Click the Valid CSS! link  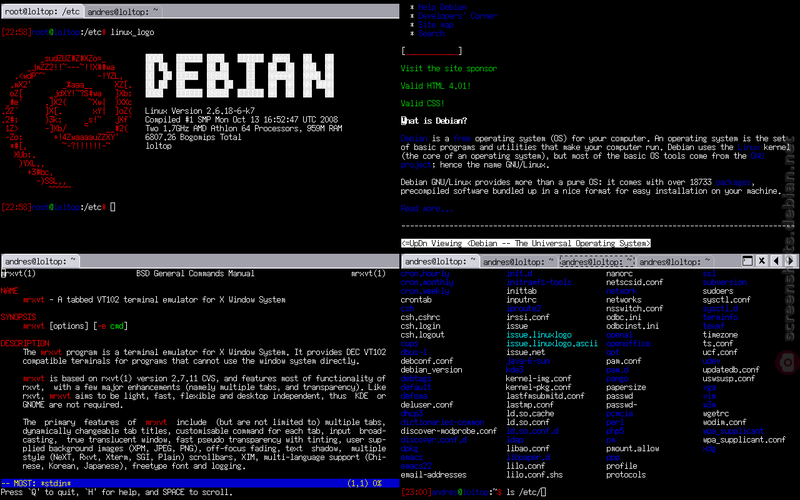point(422,103)
